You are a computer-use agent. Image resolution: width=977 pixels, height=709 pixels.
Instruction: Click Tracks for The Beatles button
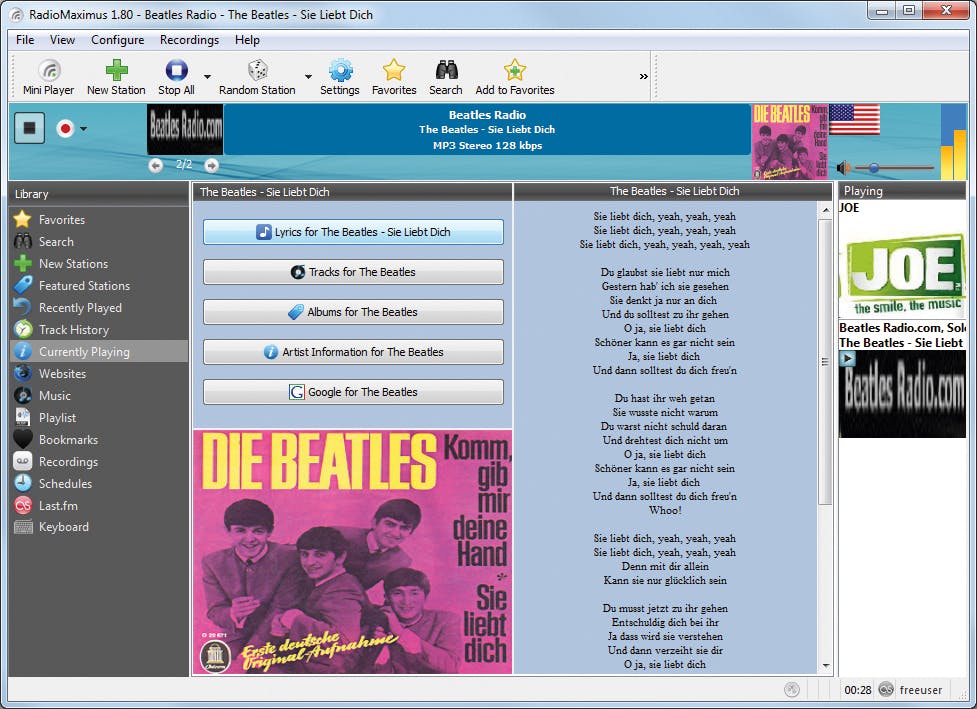(353, 272)
